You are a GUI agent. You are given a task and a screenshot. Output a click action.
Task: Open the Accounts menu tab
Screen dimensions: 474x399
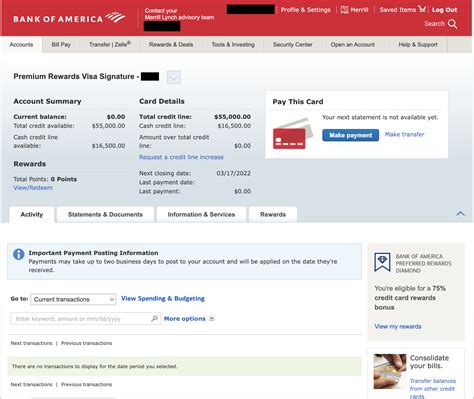click(x=21, y=45)
